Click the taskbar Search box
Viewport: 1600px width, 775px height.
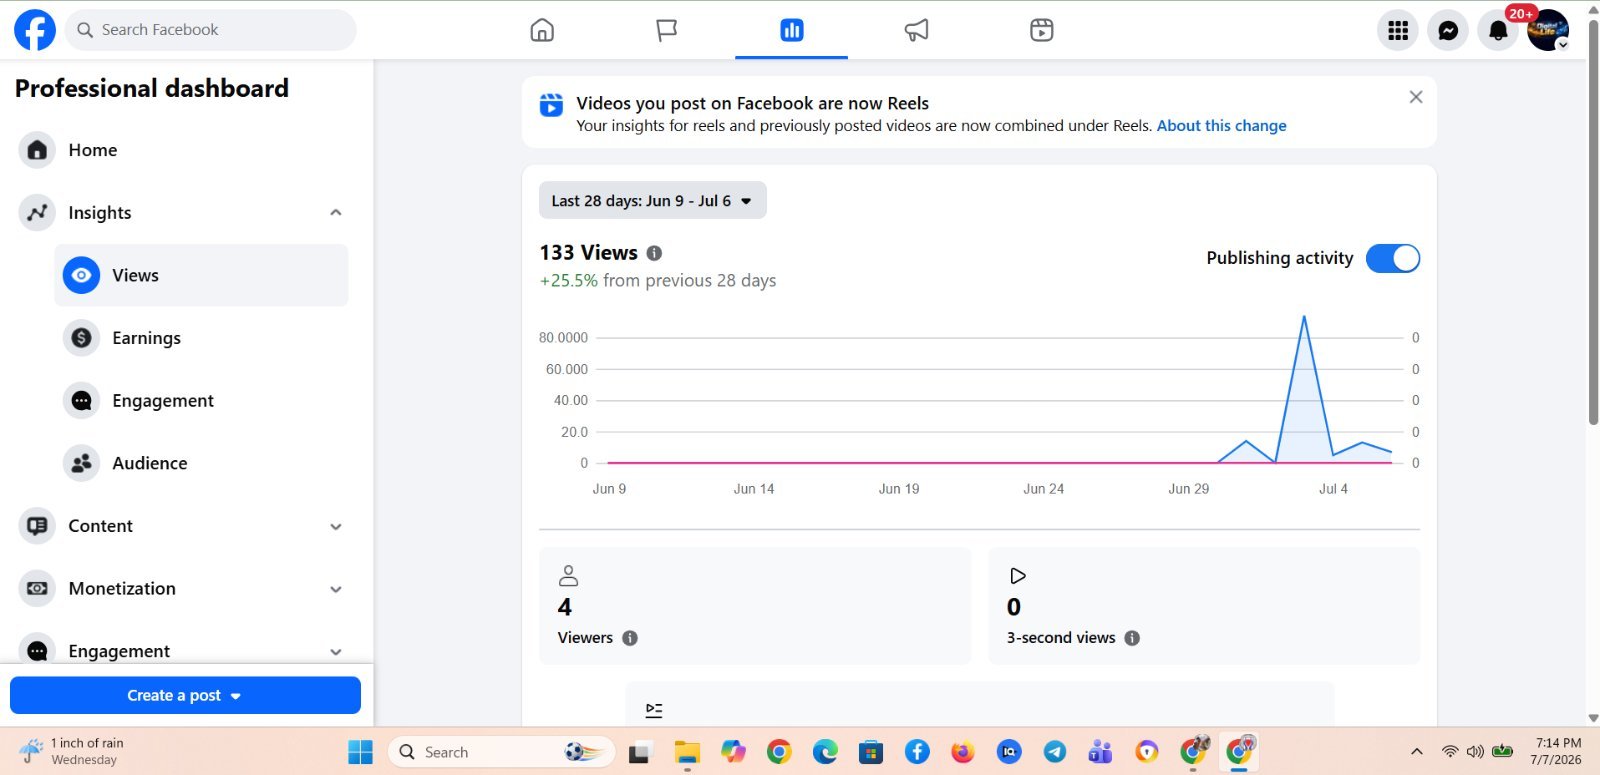coord(500,752)
